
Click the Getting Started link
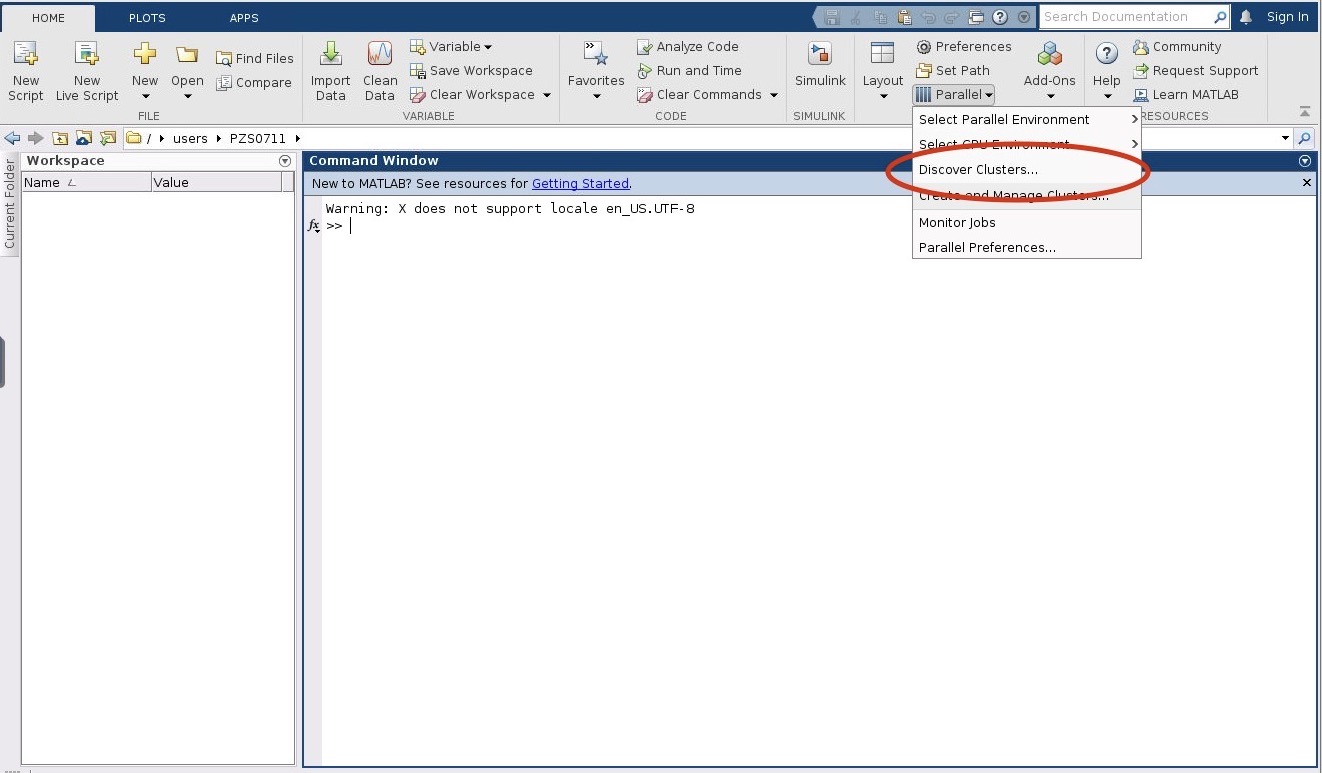click(x=580, y=183)
